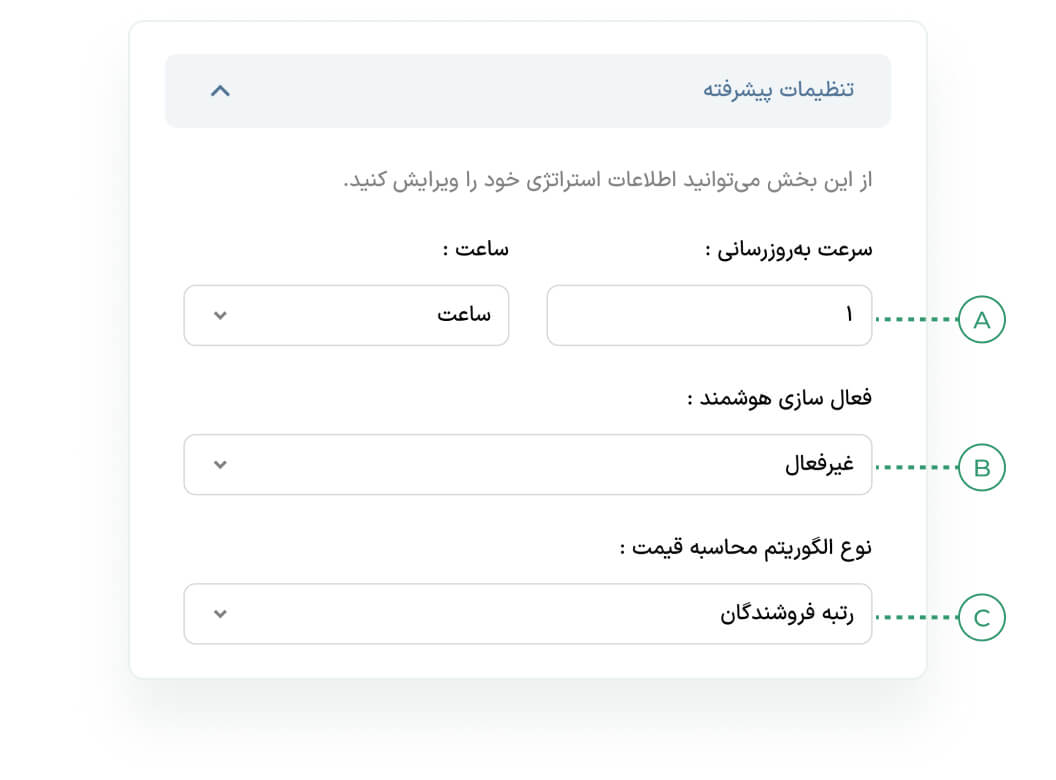The image size is (1056, 780).
Task: Click the circled B marker icon
Action: [x=981, y=468]
